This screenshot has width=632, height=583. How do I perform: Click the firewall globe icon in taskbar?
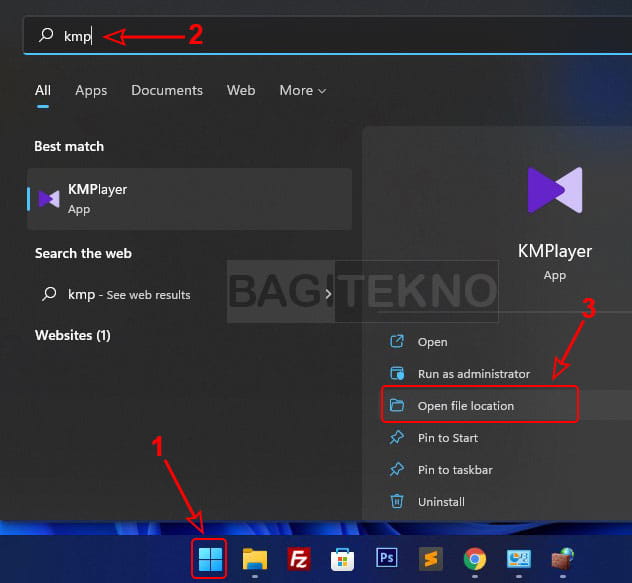[x=563, y=559]
